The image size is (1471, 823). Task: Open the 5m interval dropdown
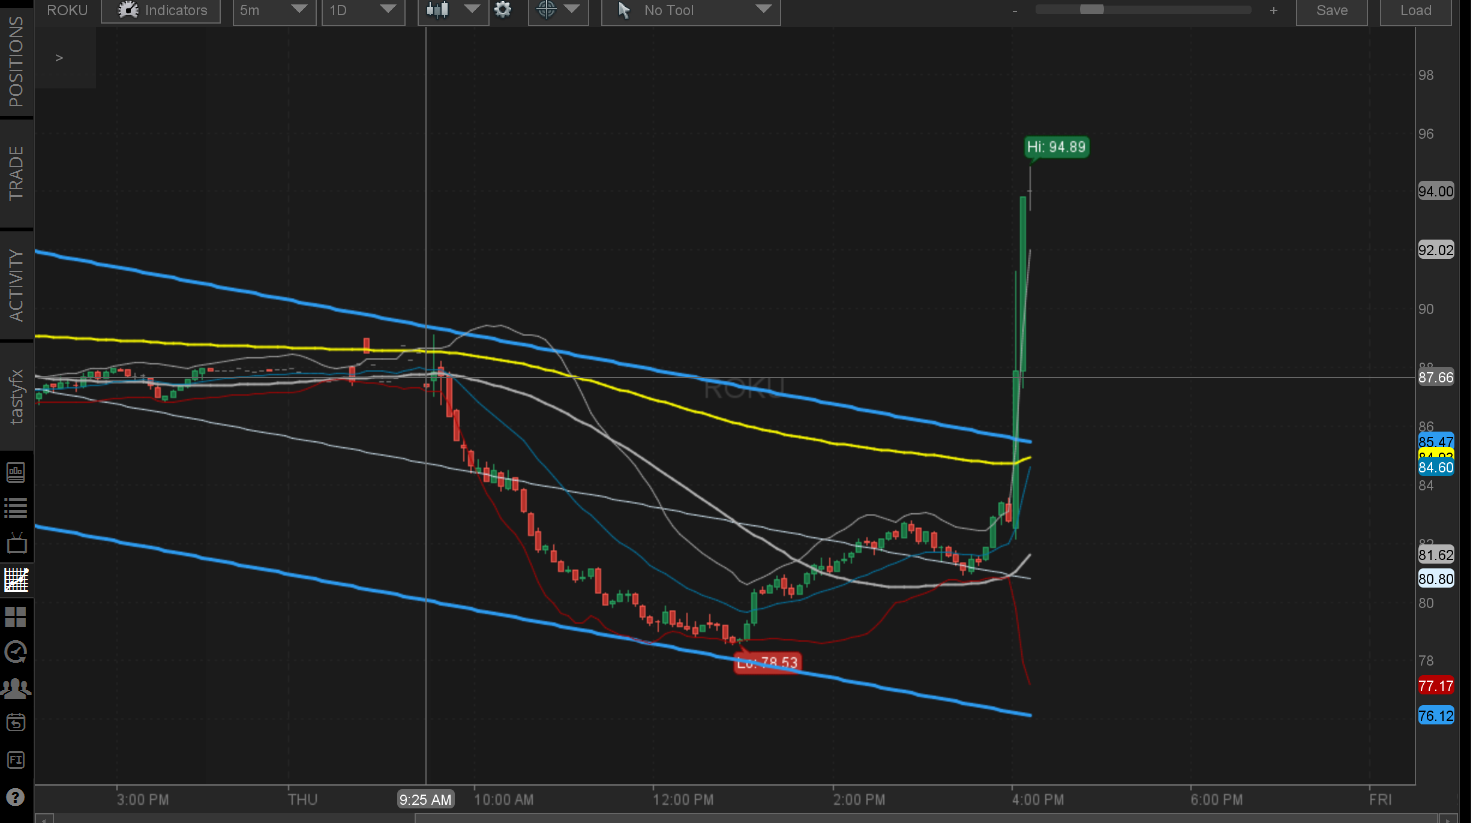pos(274,11)
